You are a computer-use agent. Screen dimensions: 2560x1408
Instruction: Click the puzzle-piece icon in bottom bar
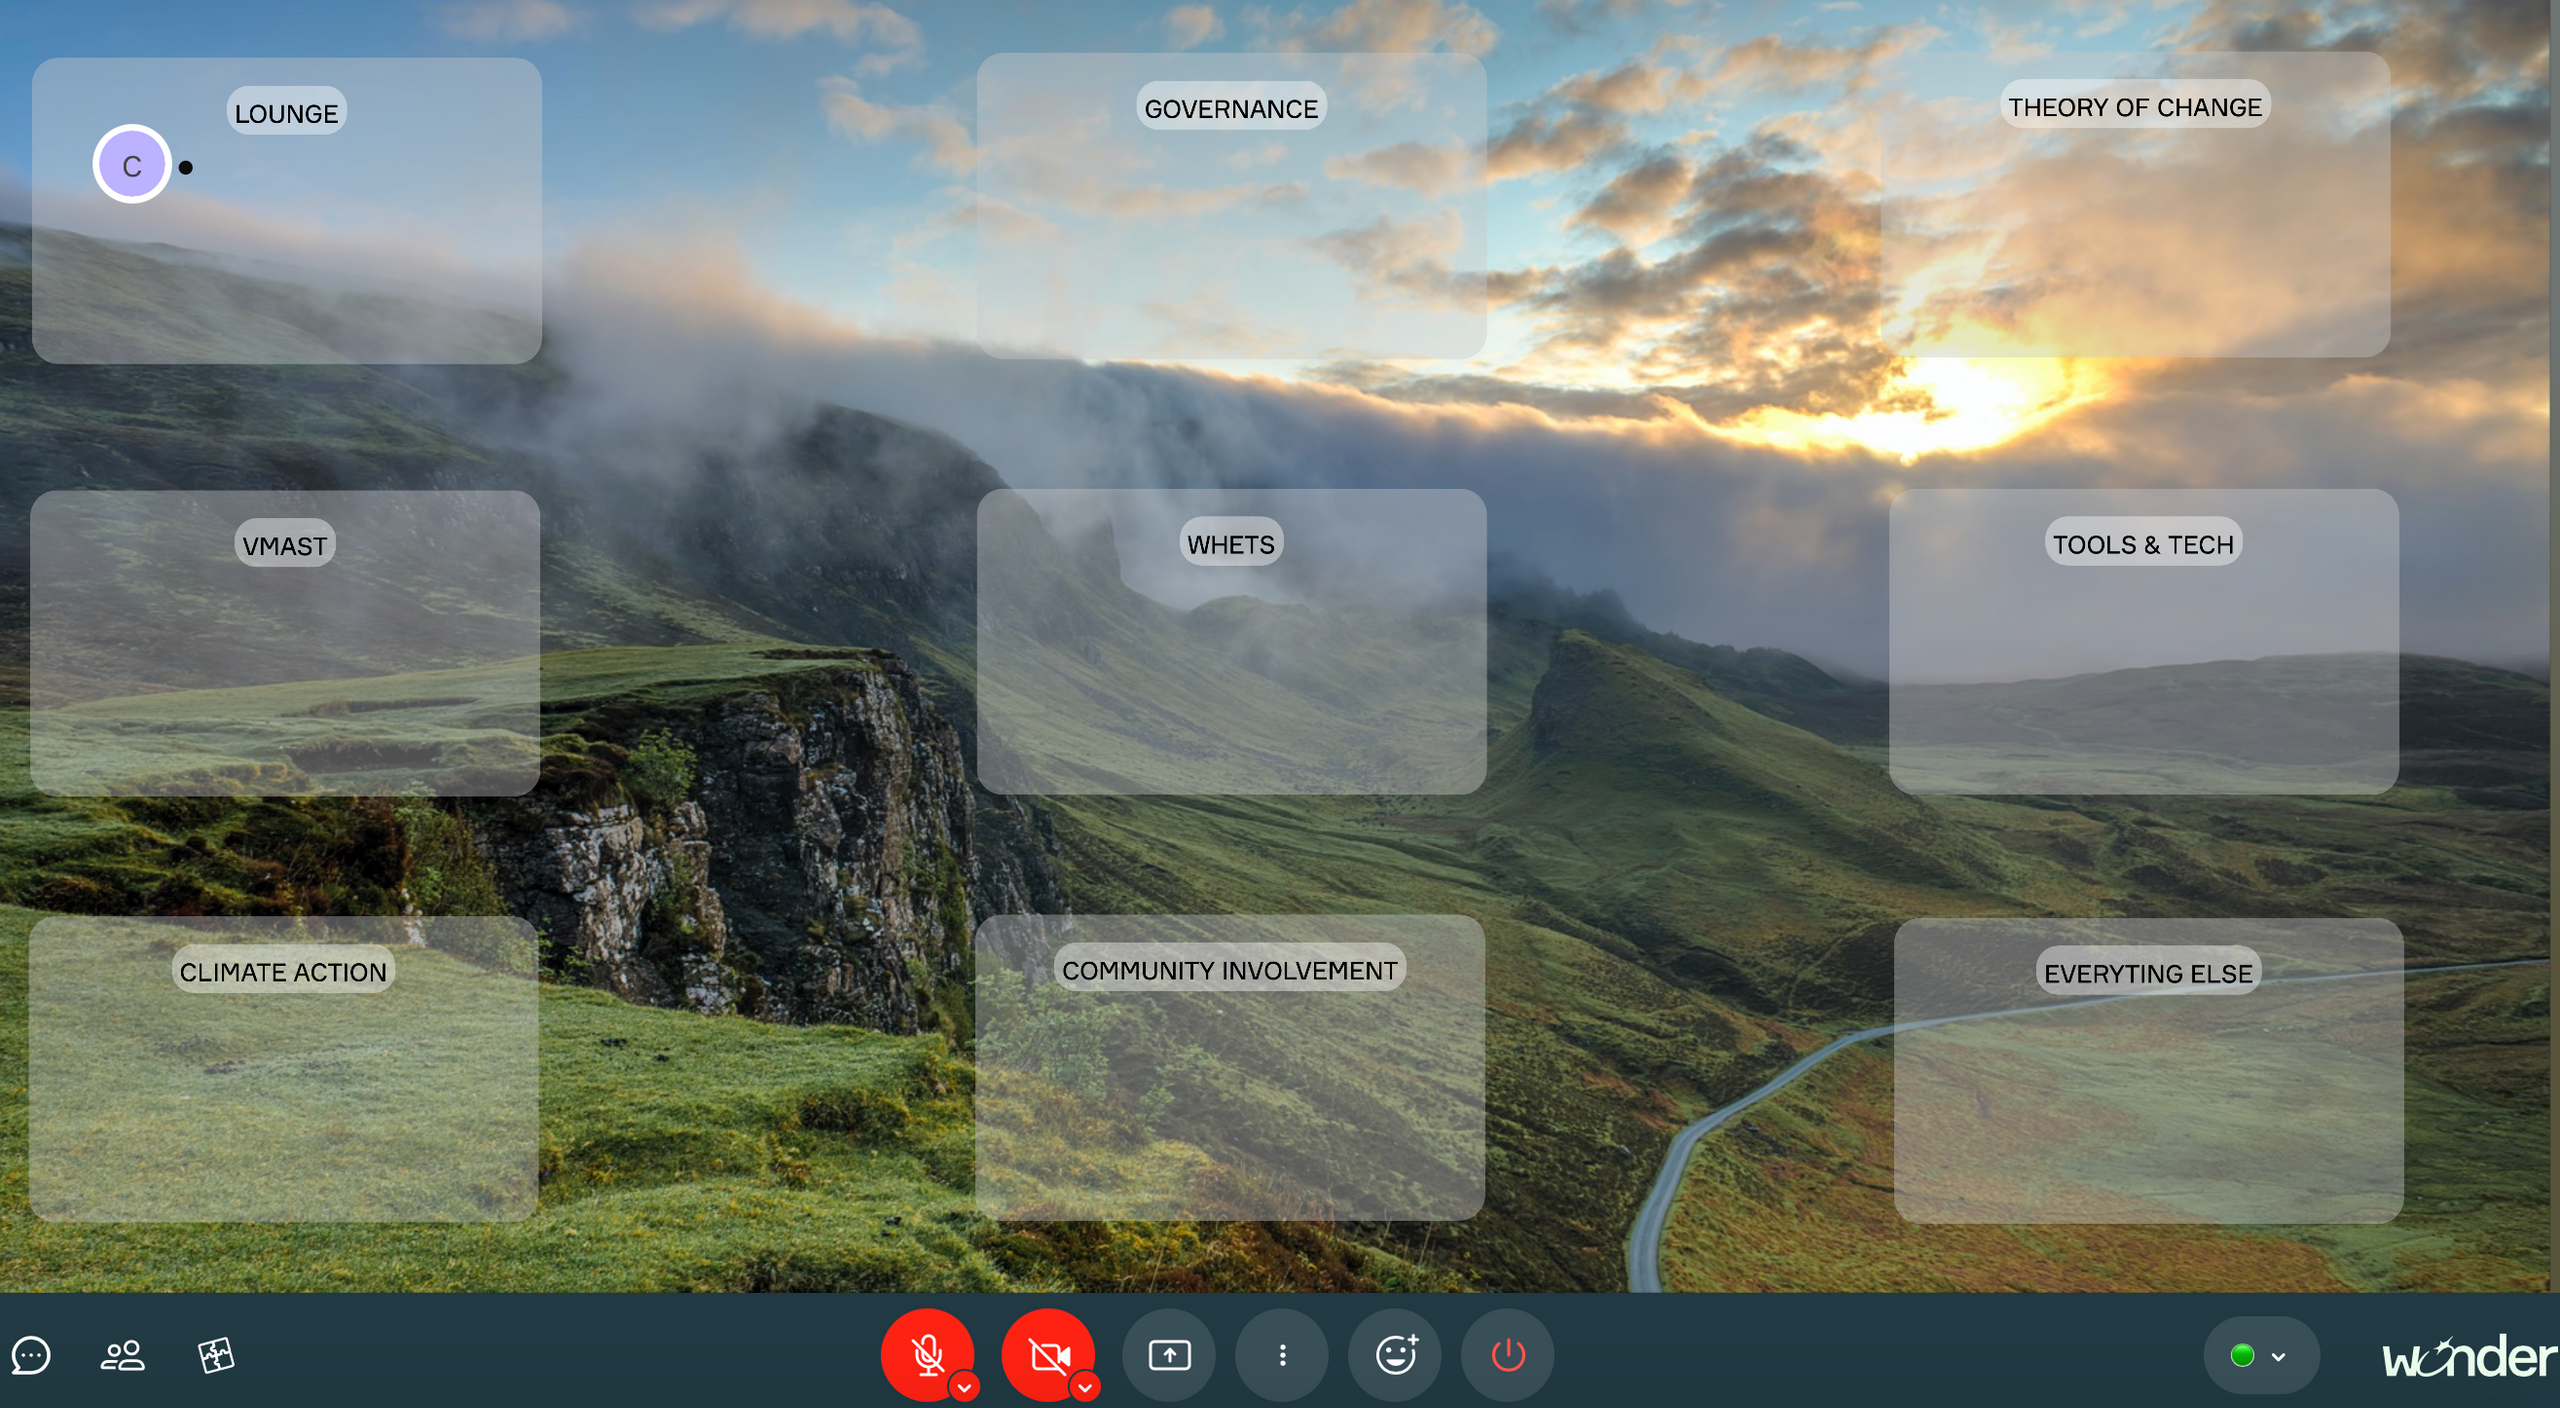tap(215, 1356)
